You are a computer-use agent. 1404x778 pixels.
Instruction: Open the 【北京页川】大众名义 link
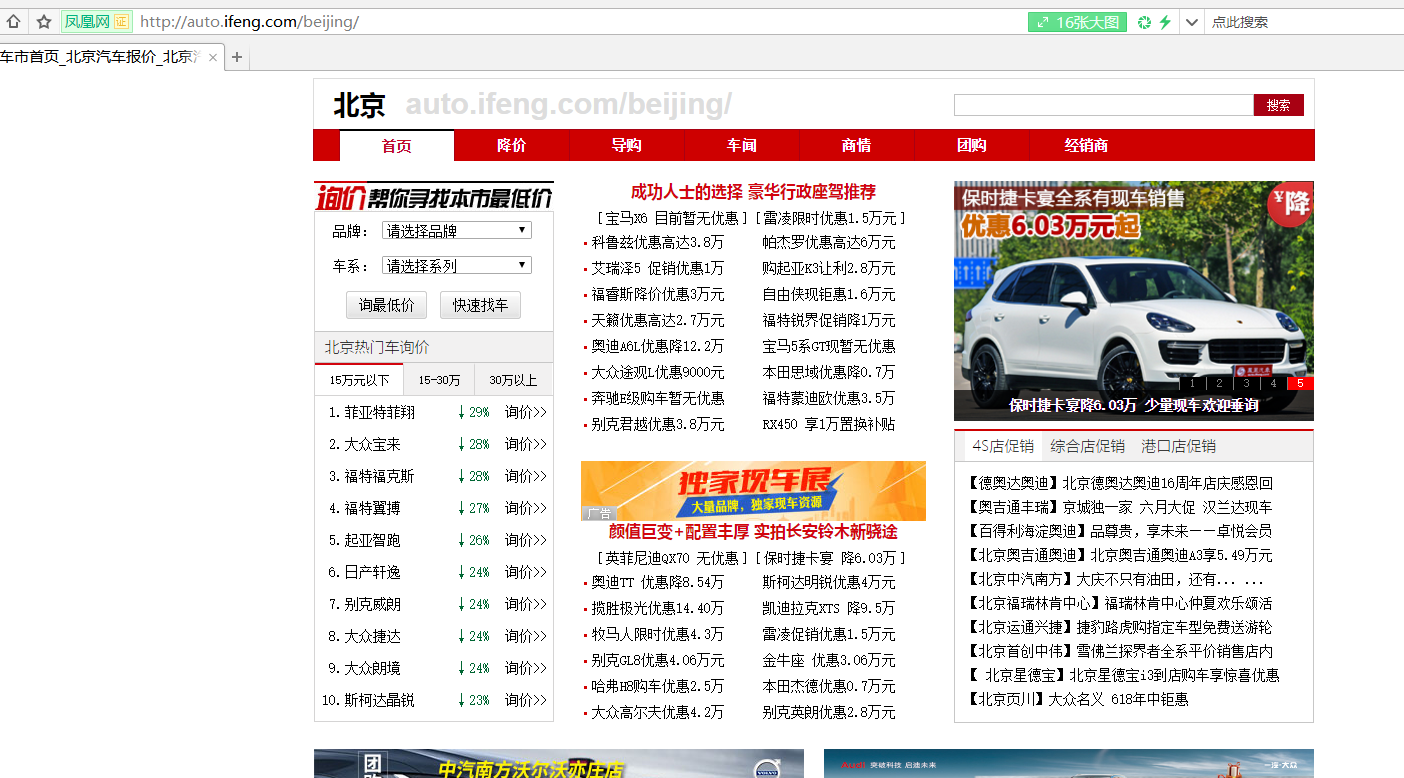pos(1078,699)
